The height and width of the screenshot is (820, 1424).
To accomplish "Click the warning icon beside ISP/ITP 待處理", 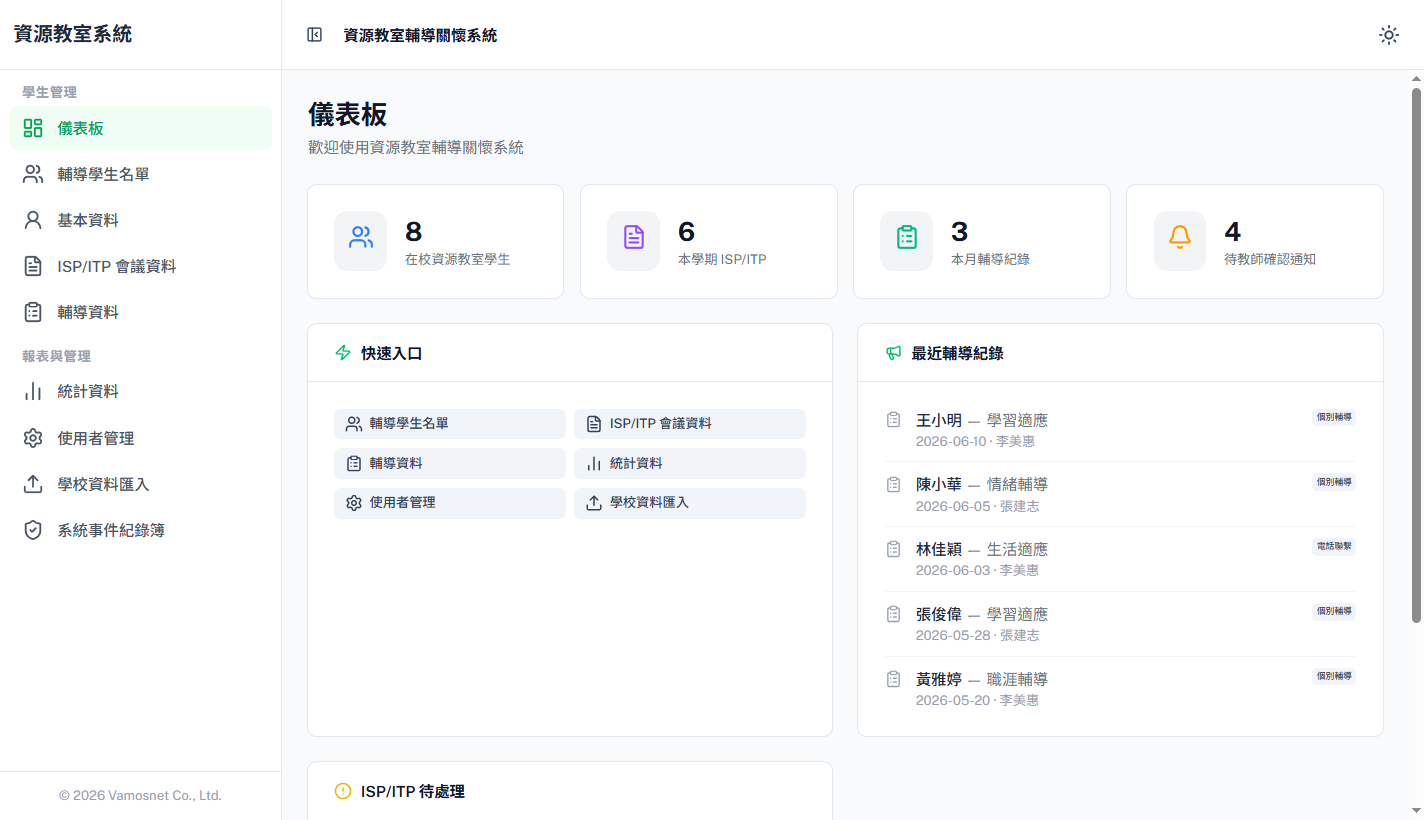I will (x=343, y=791).
